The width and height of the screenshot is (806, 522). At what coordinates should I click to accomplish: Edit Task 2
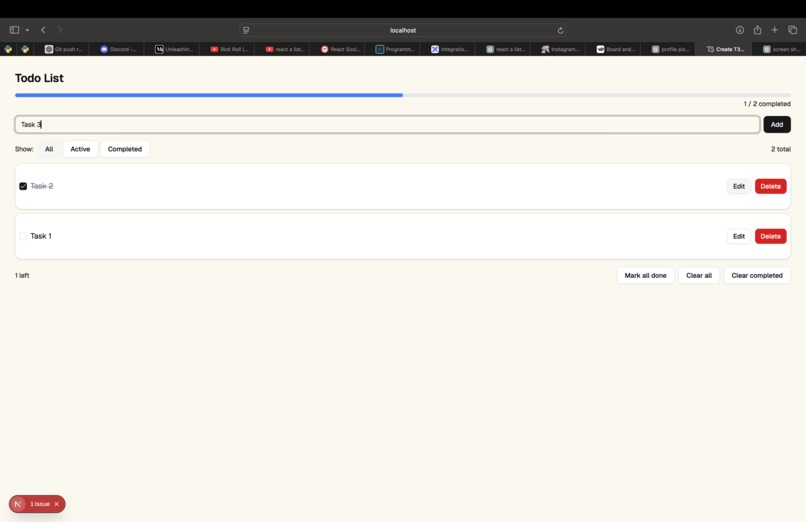[x=739, y=187]
